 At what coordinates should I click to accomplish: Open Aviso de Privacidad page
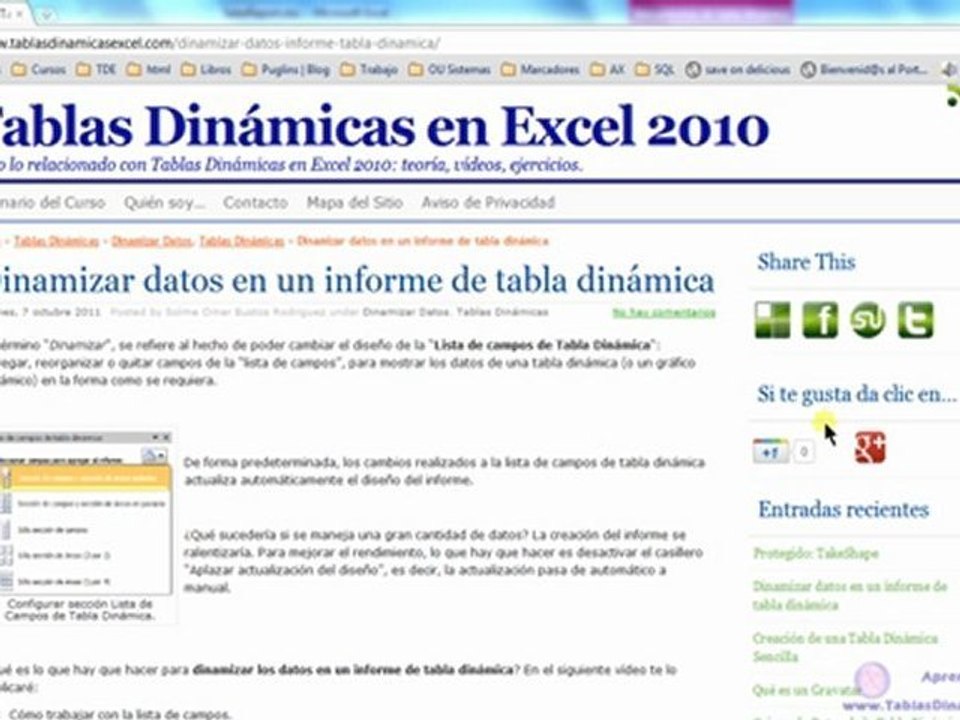[x=488, y=203]
